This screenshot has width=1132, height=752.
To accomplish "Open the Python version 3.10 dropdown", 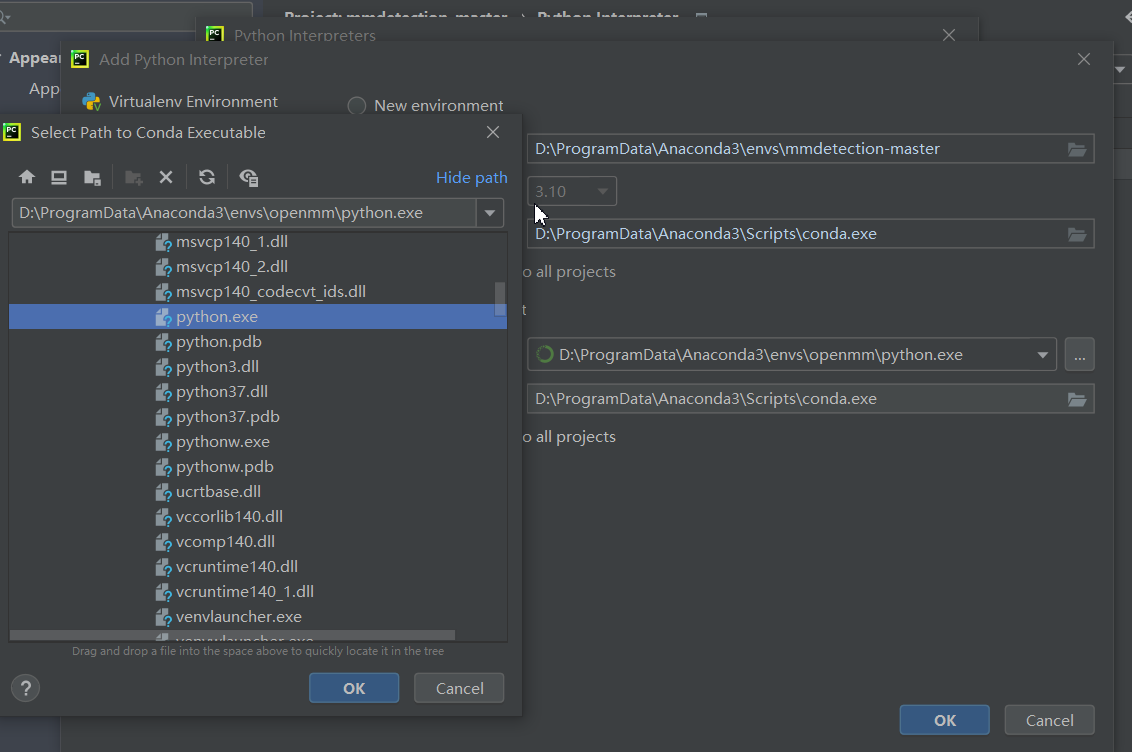I will (572, 191).
